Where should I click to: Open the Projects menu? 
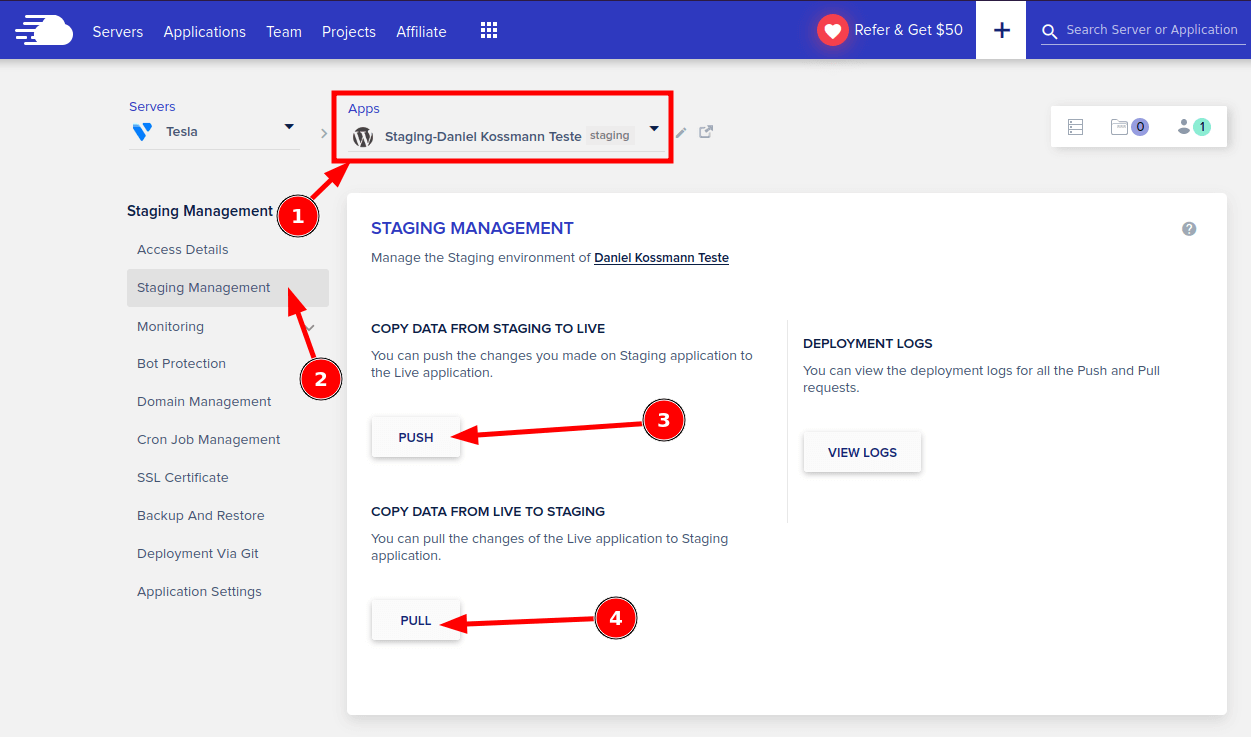pyautogui.click(x=349, y=31)
